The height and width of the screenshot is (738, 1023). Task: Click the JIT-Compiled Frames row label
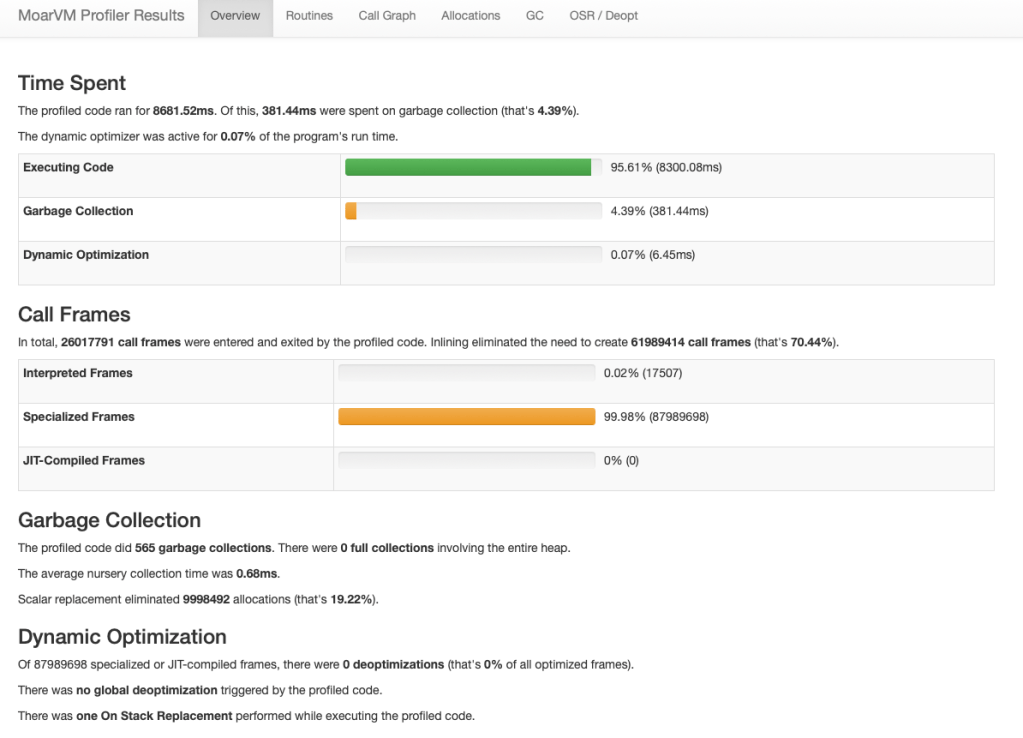tap(83, 461)
